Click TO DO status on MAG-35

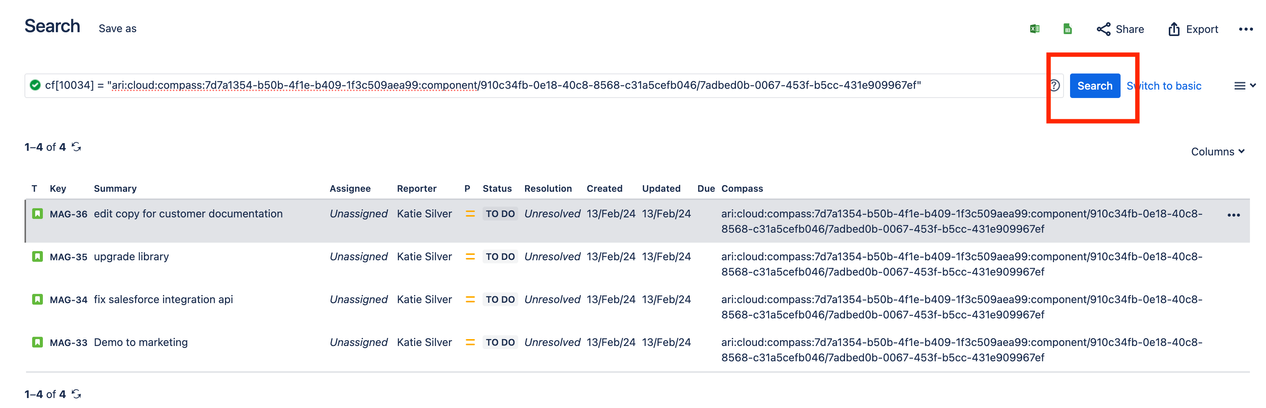500,257
